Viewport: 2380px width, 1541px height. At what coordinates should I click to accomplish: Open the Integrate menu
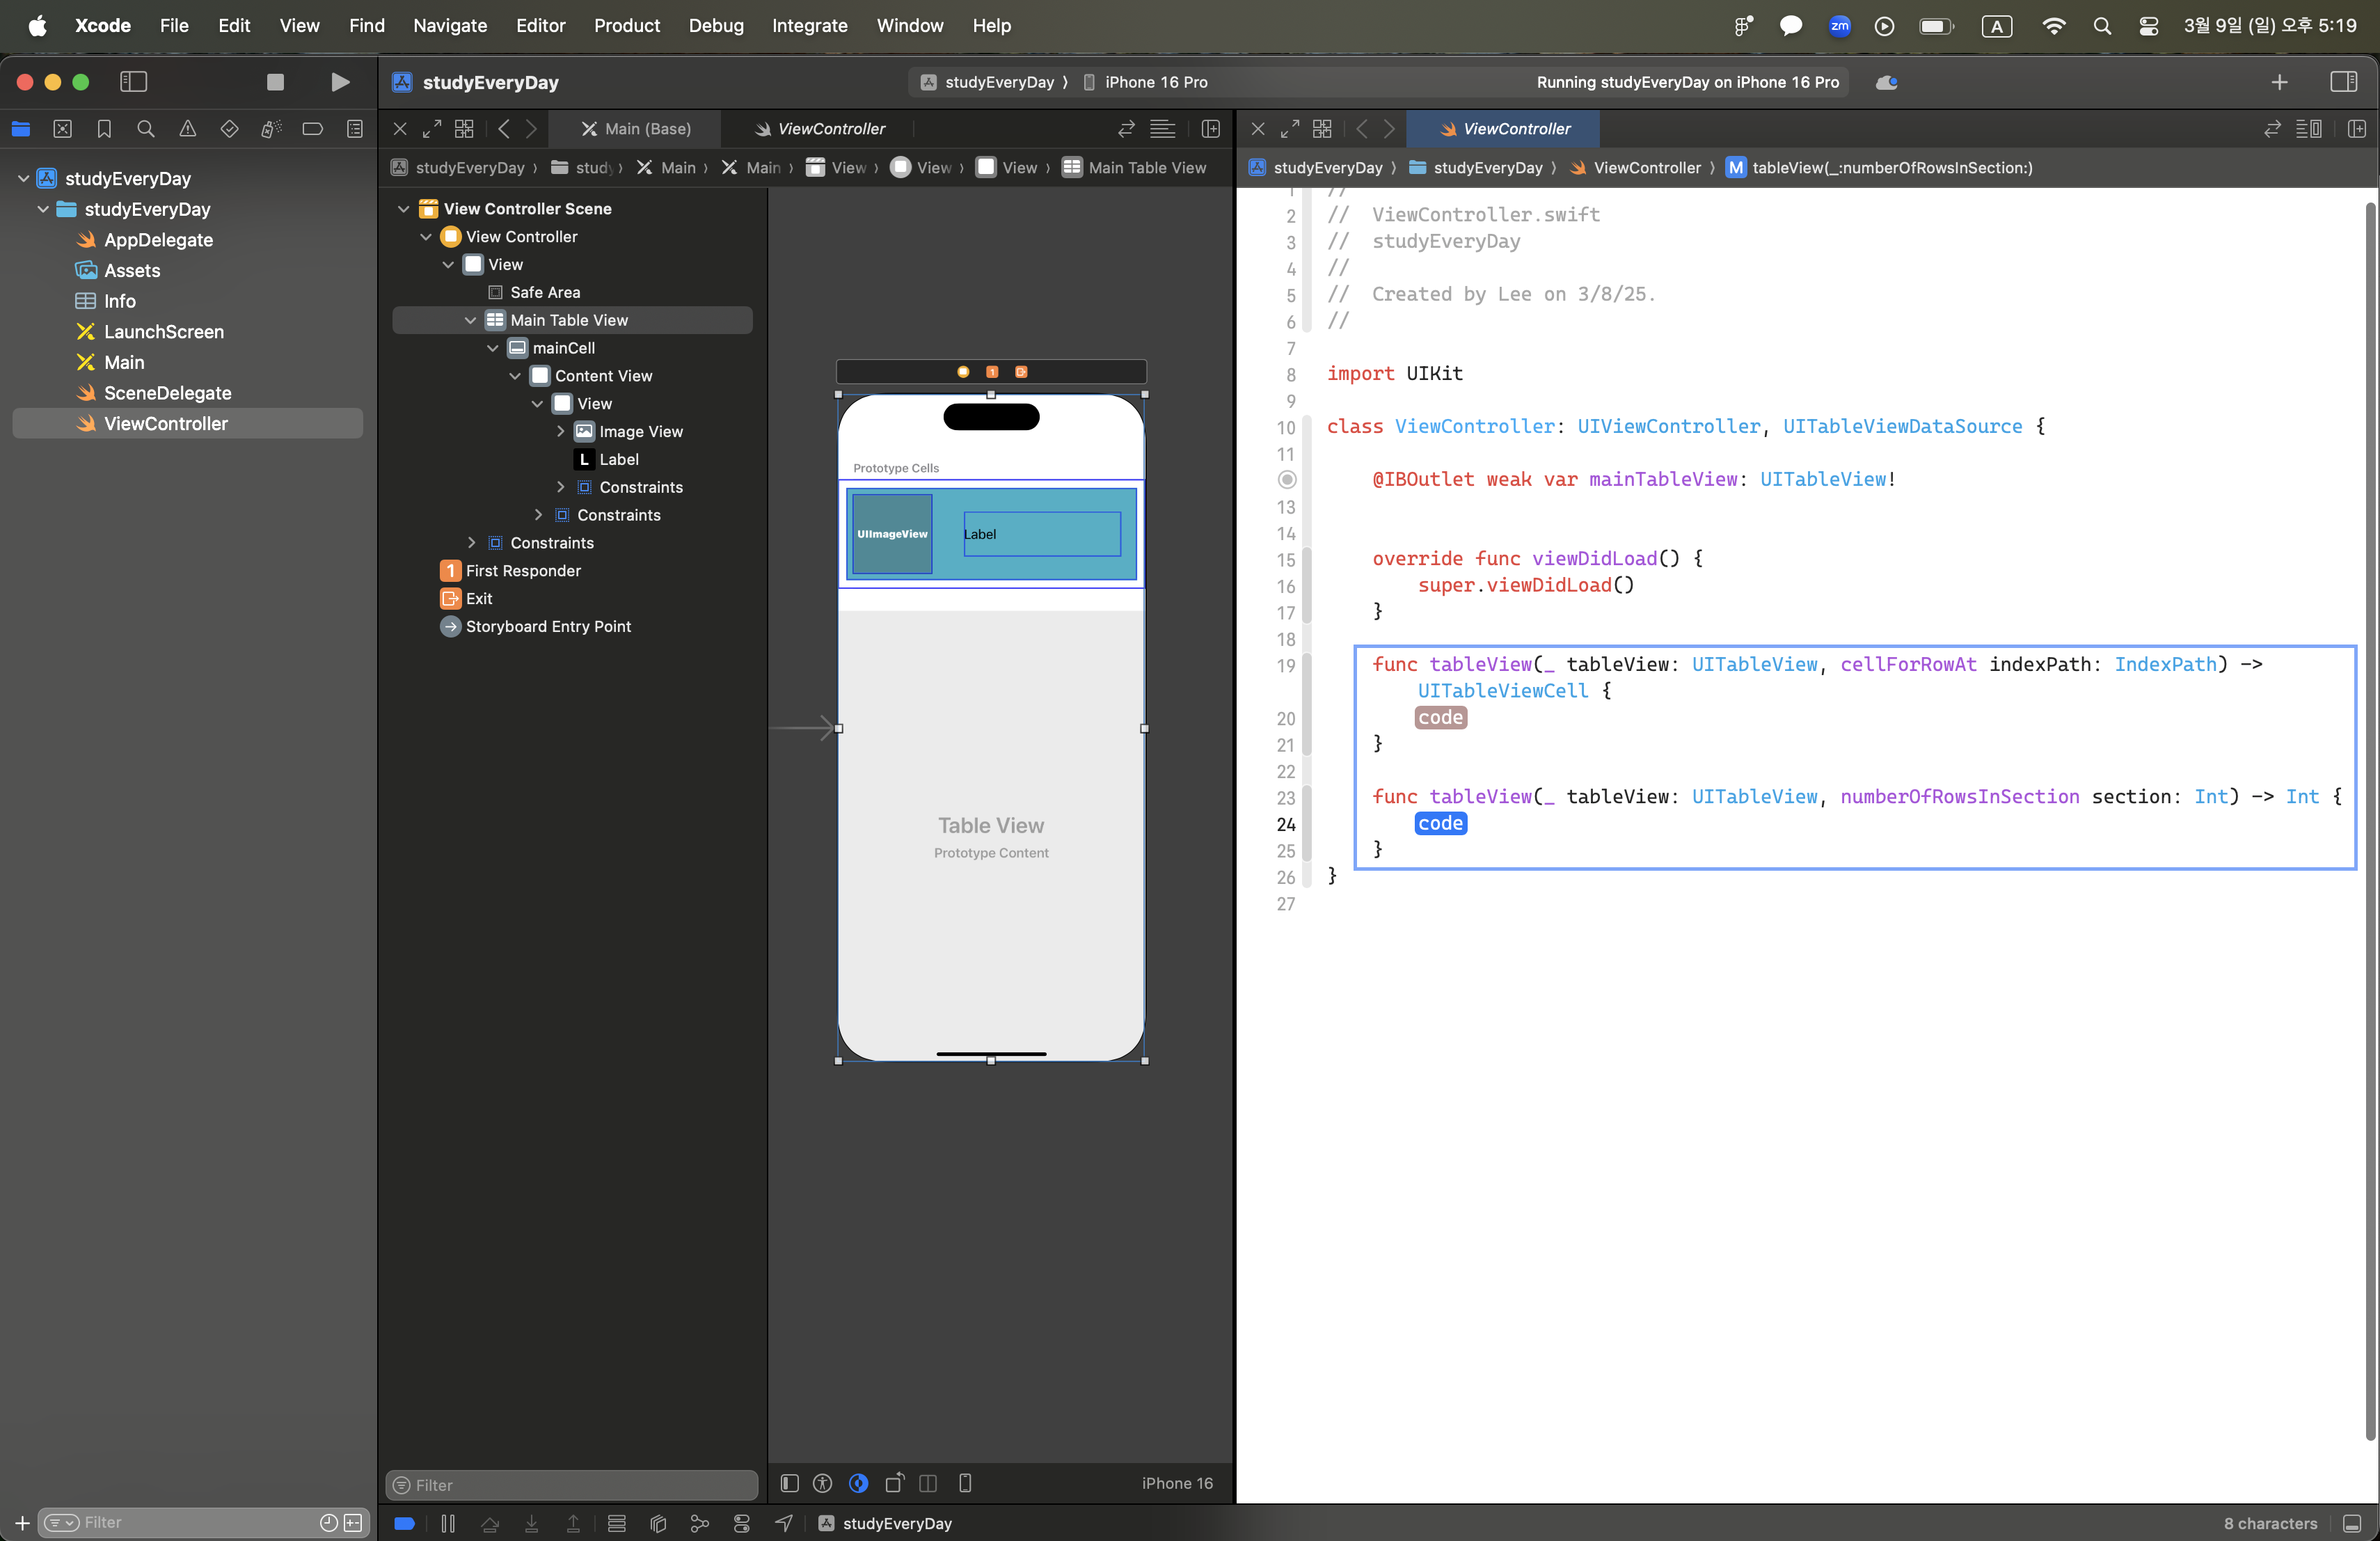[x=809, y=25]
